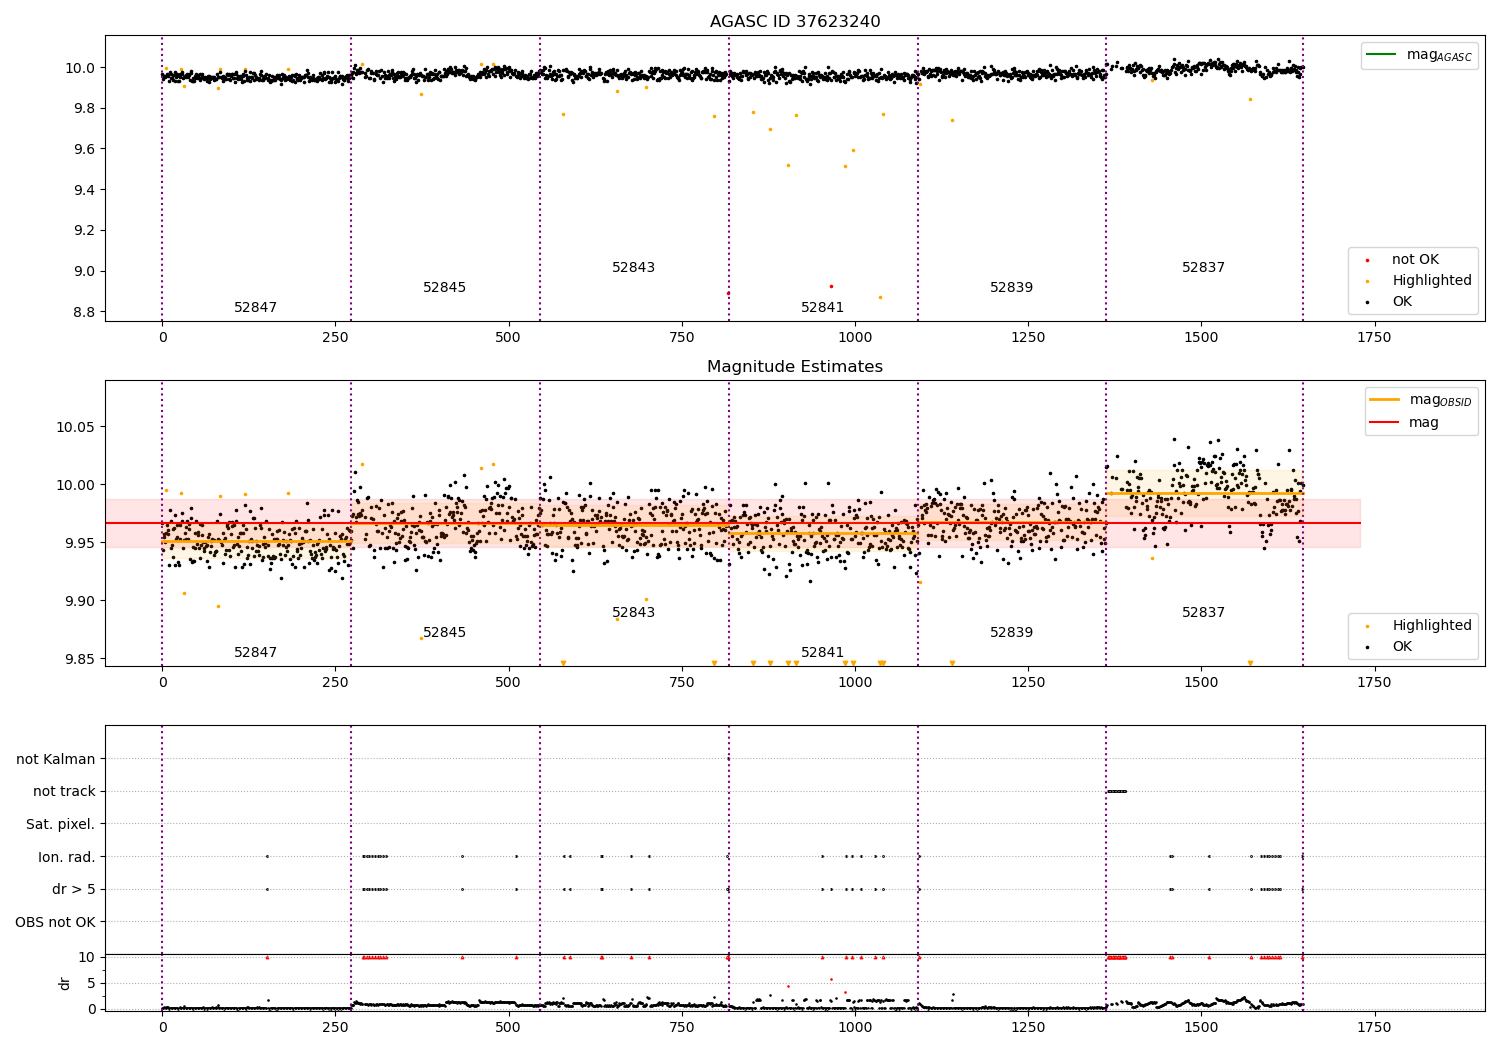
Task: Select the 'not Kalman' axis label
Action: point(56,759)
